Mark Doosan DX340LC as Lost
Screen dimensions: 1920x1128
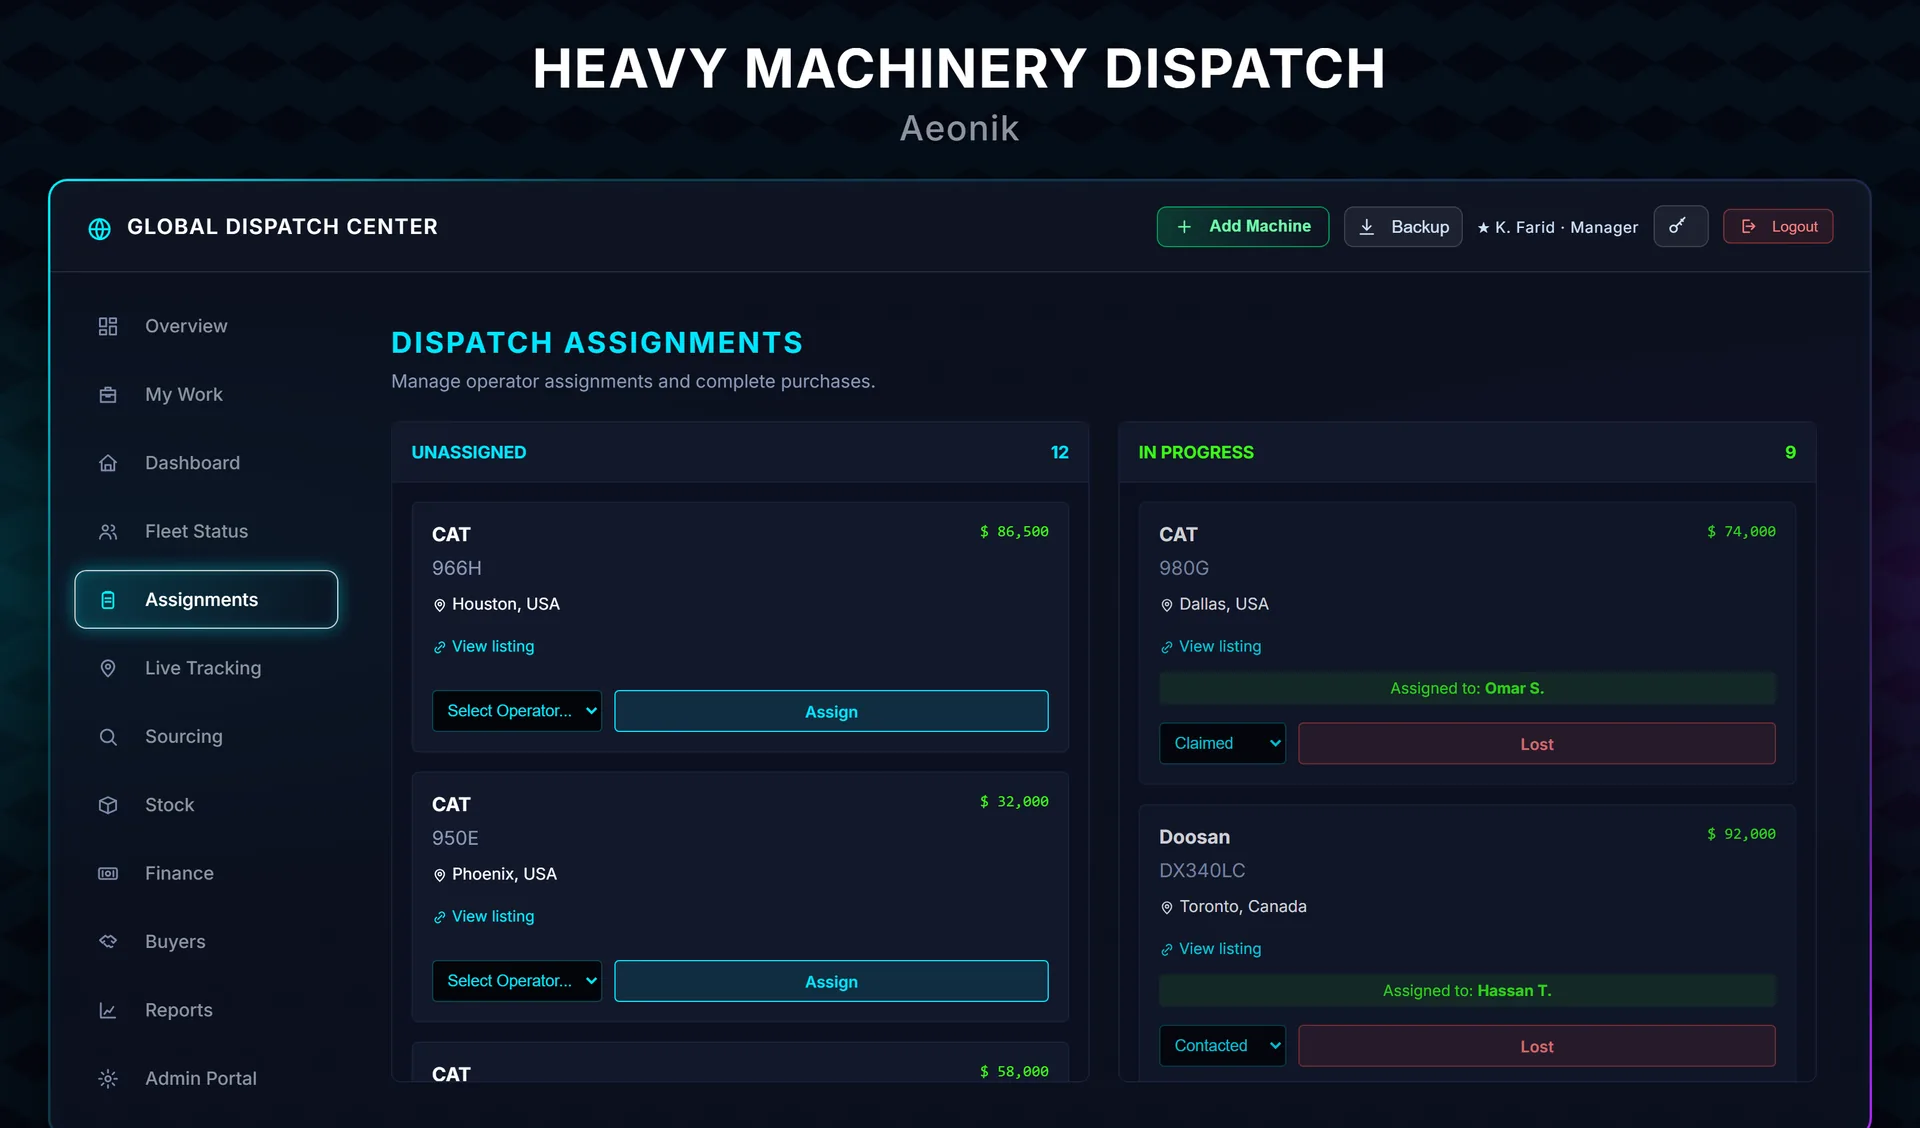1537,1046
